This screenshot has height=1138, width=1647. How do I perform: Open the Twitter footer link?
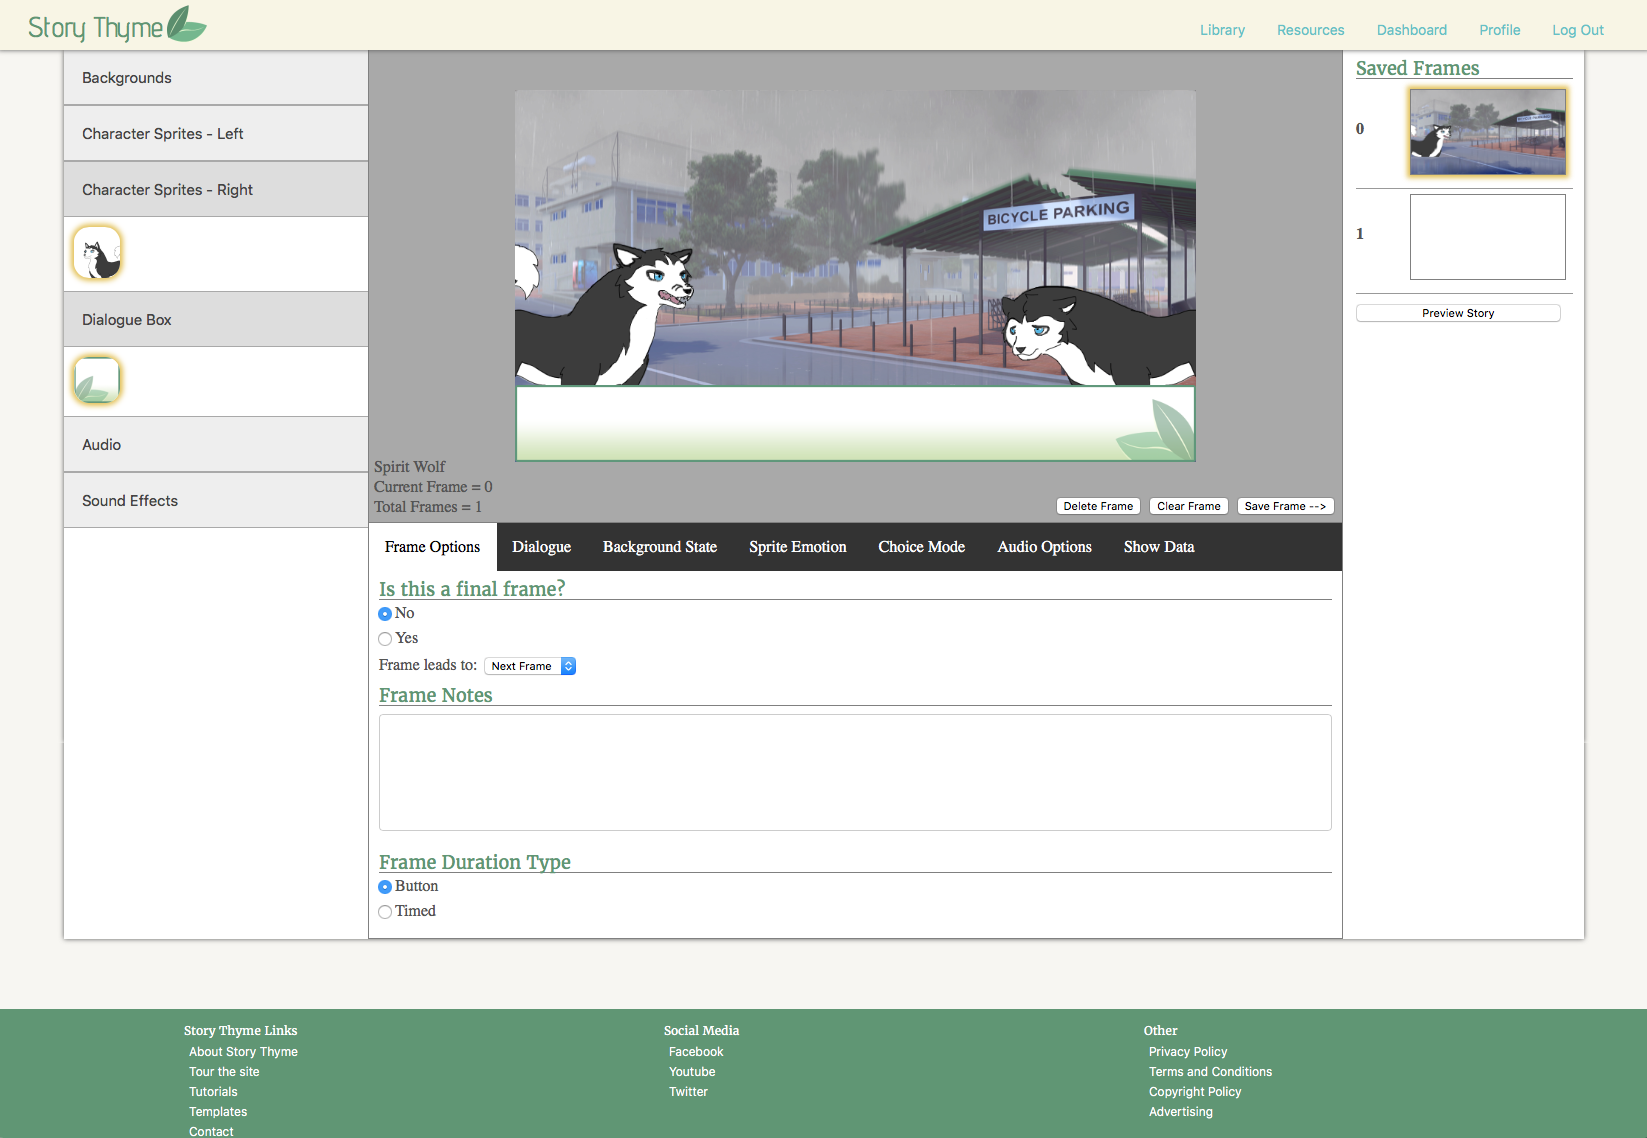tap(688, 1092)
